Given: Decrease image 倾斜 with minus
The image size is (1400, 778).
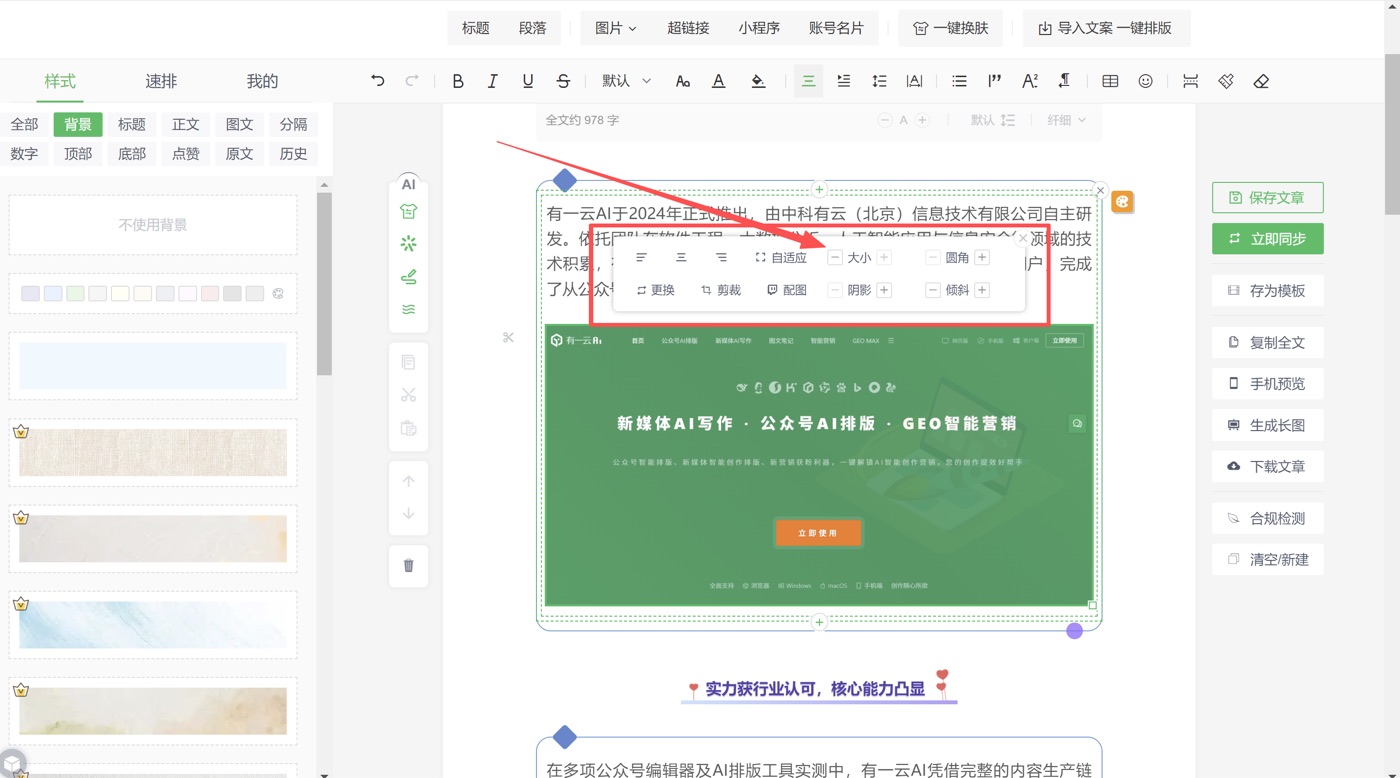Looking at the screenshot, I should point(932,290).
